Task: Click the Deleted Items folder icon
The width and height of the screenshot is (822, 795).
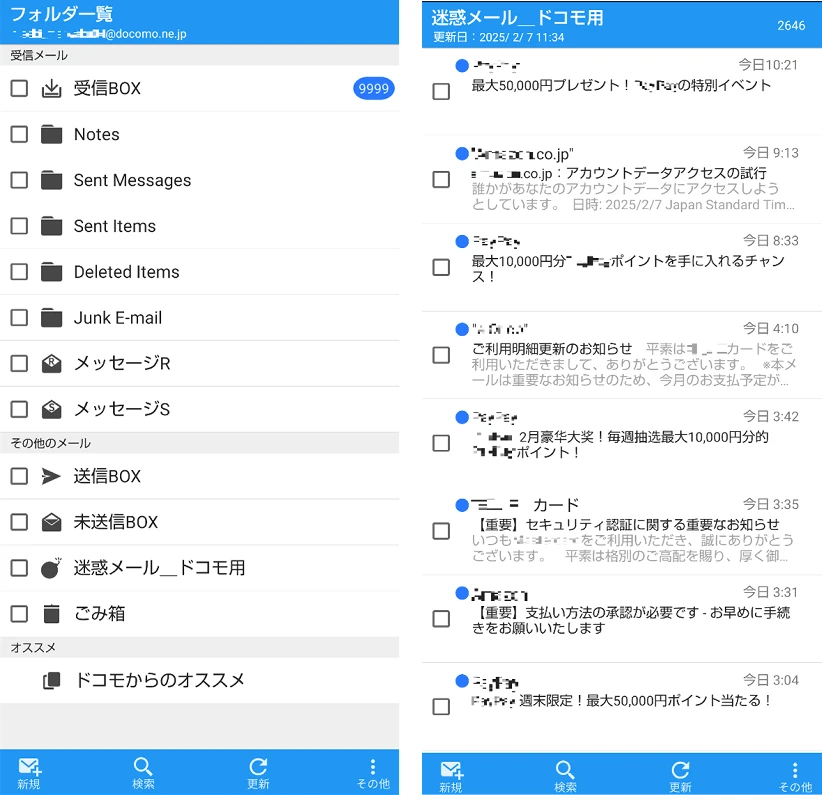Action: click(51, 272)
